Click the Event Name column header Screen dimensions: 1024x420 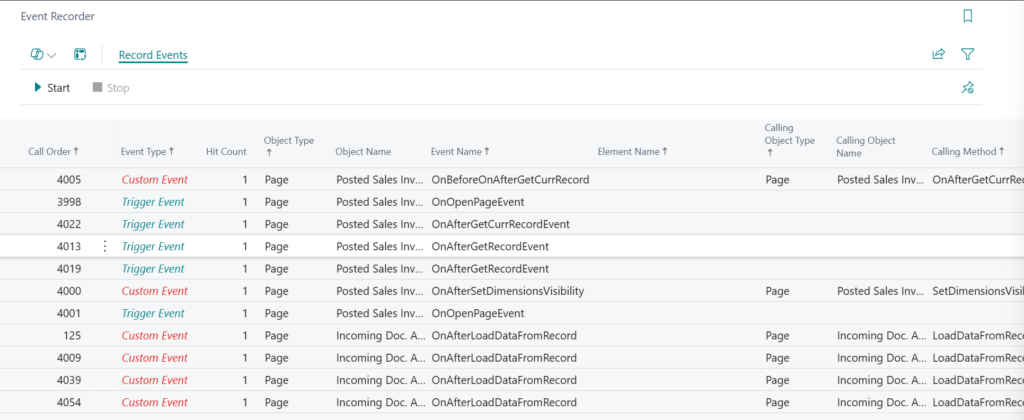click(459, 151)
